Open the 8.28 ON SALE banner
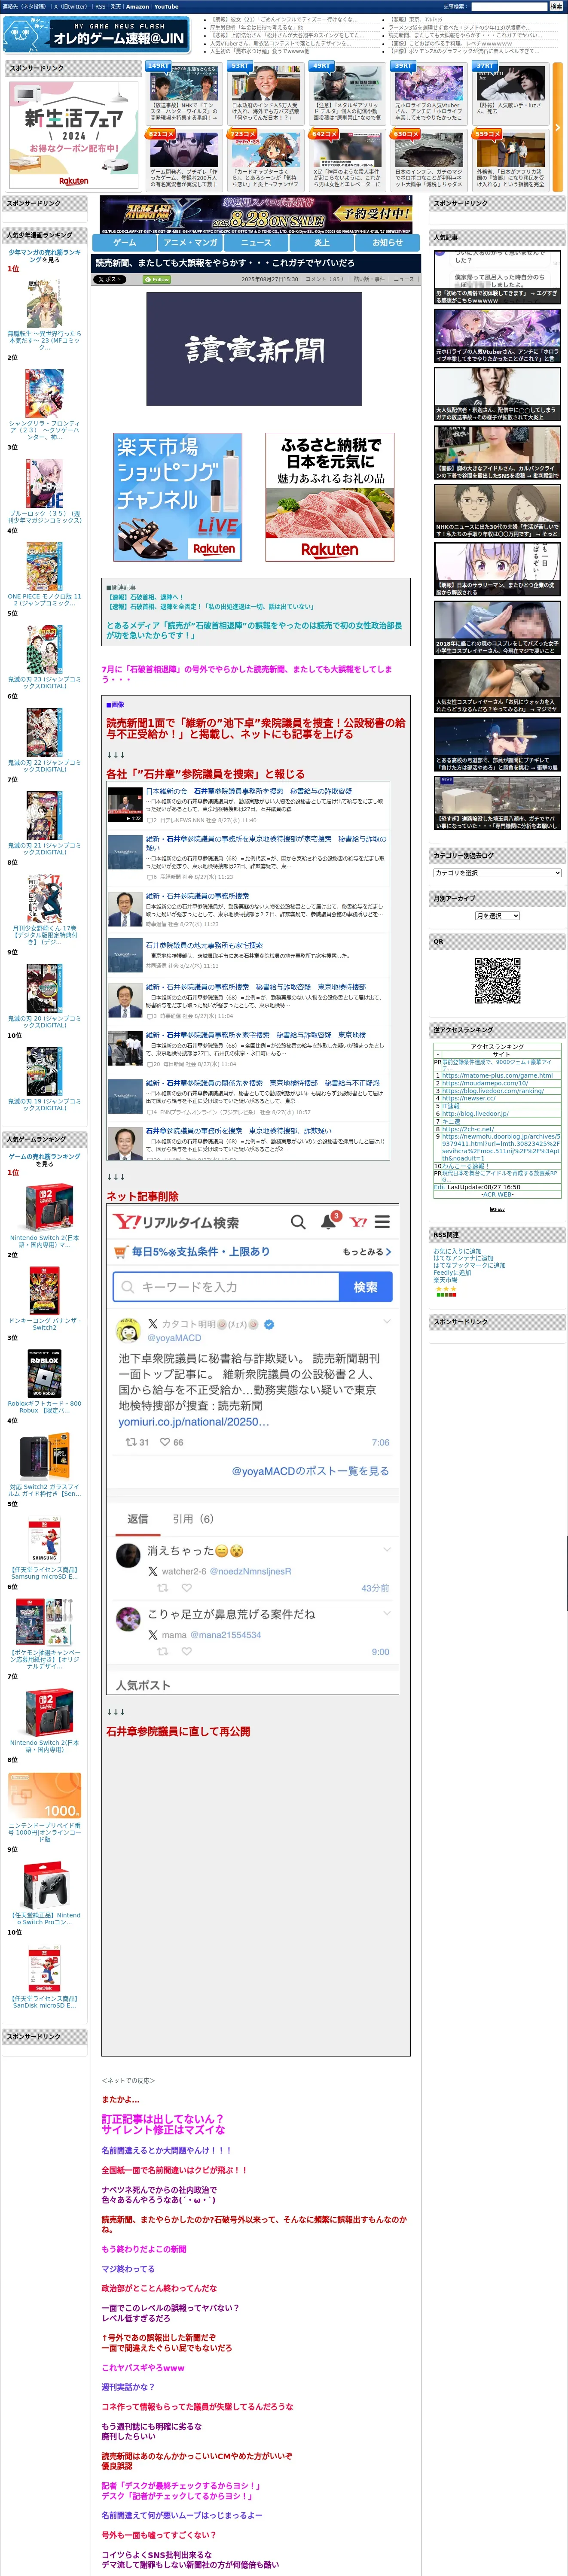Viewport: 568px width, 2576px height. click(x=256, y=213)
